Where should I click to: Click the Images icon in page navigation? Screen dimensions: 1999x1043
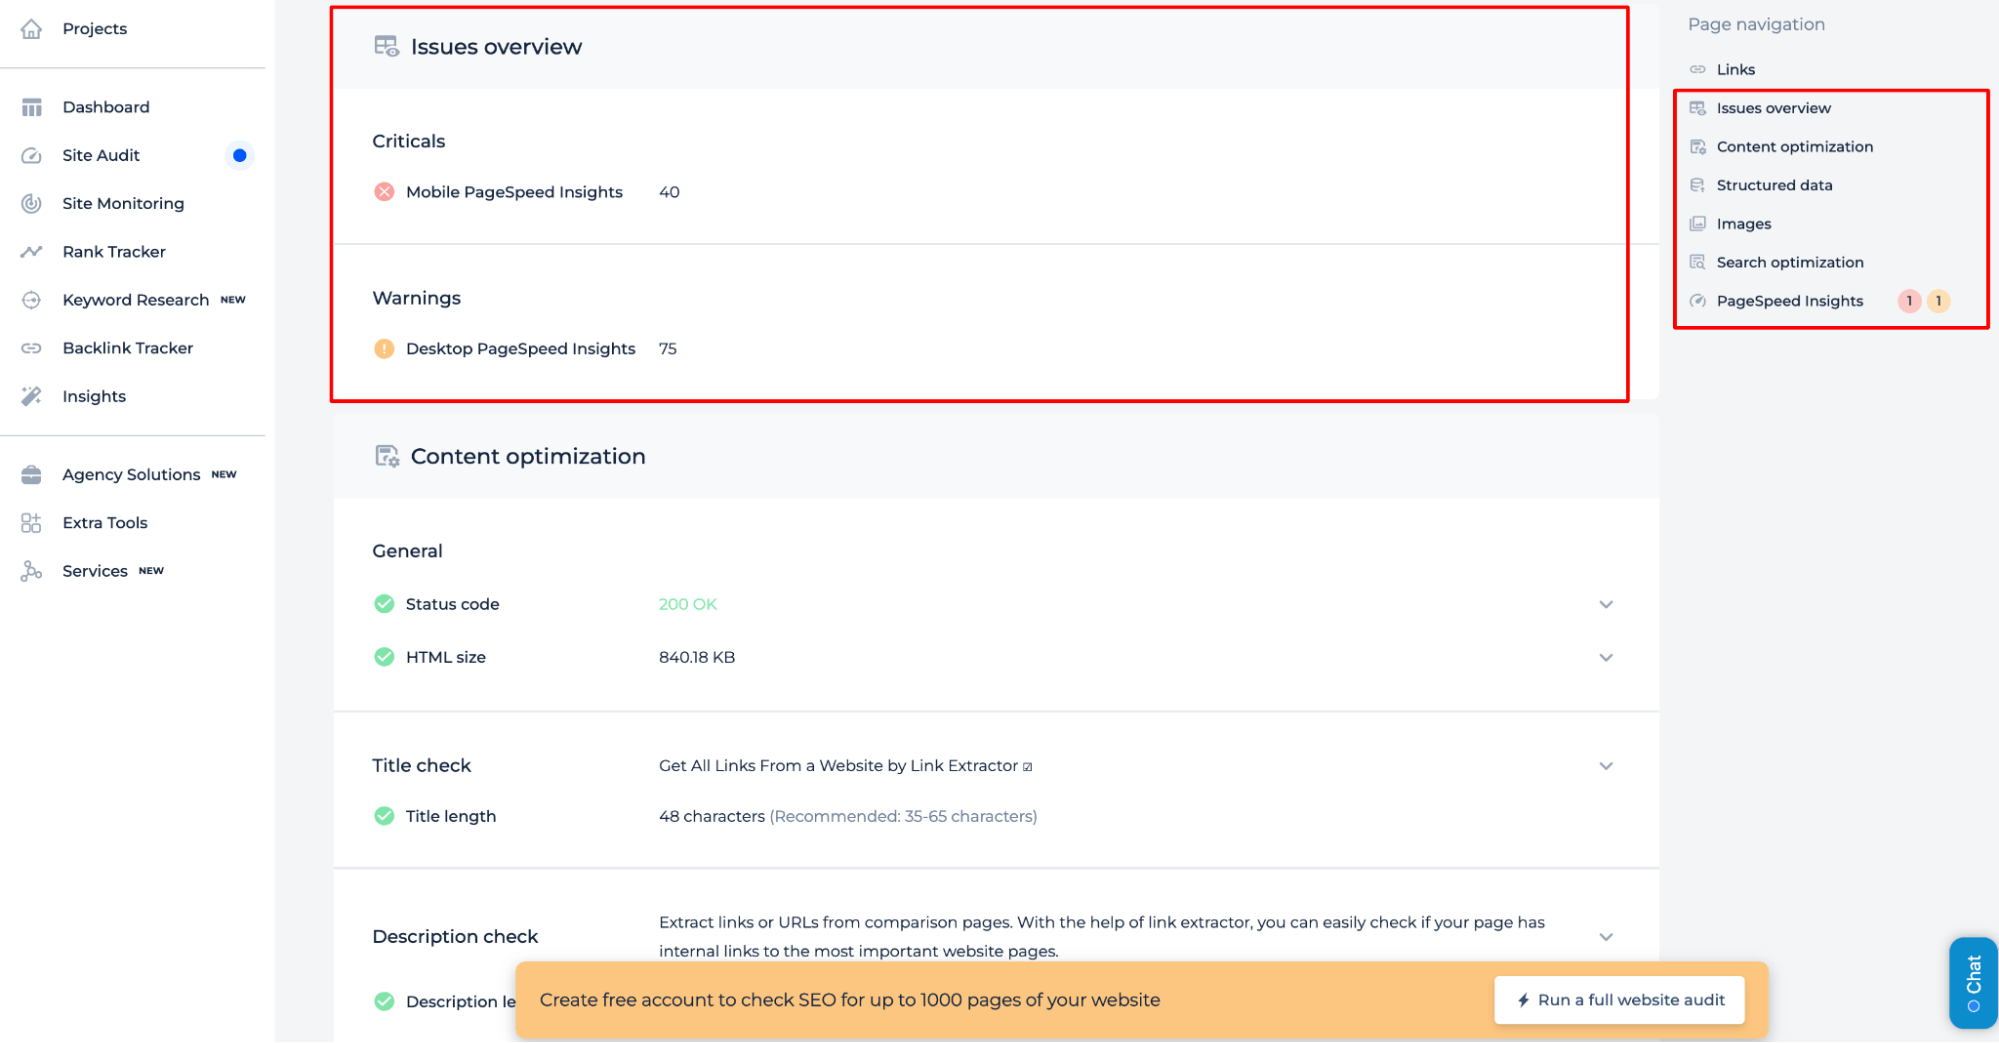(x=1698, y=224)
